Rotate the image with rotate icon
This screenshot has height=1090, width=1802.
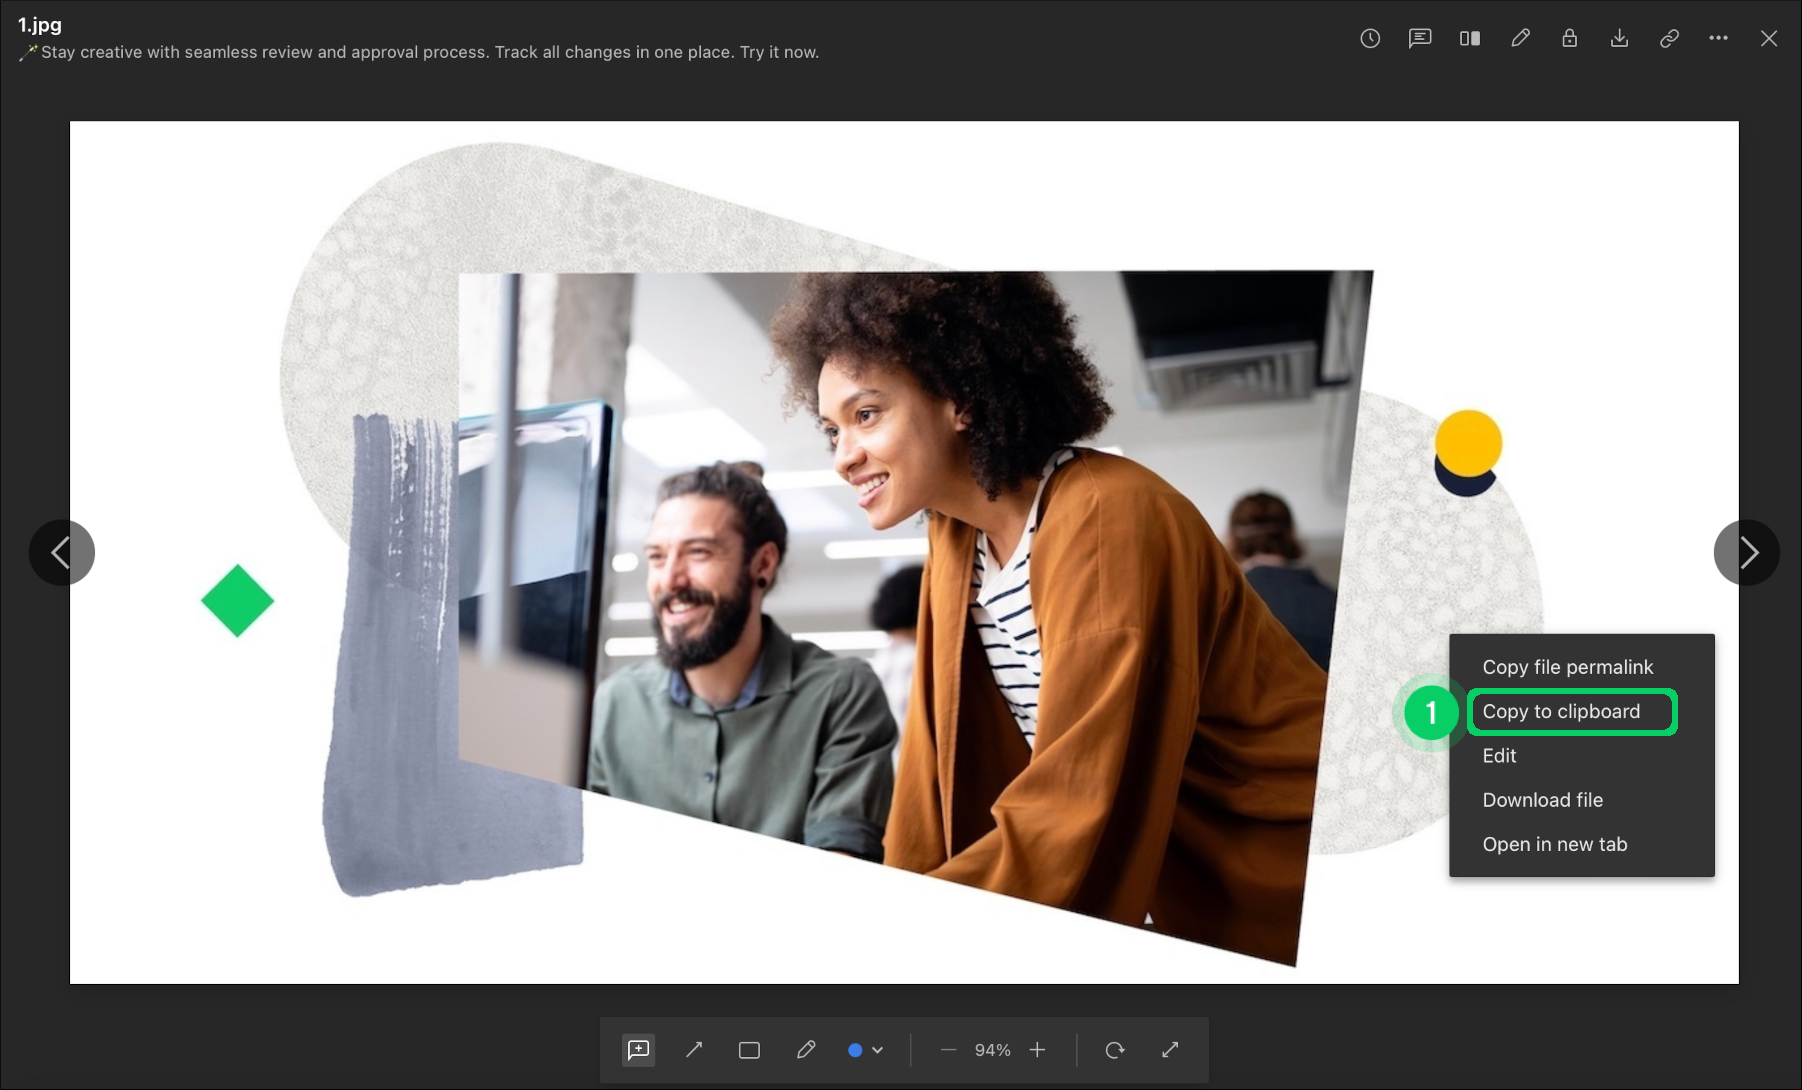point(1114,1050)
